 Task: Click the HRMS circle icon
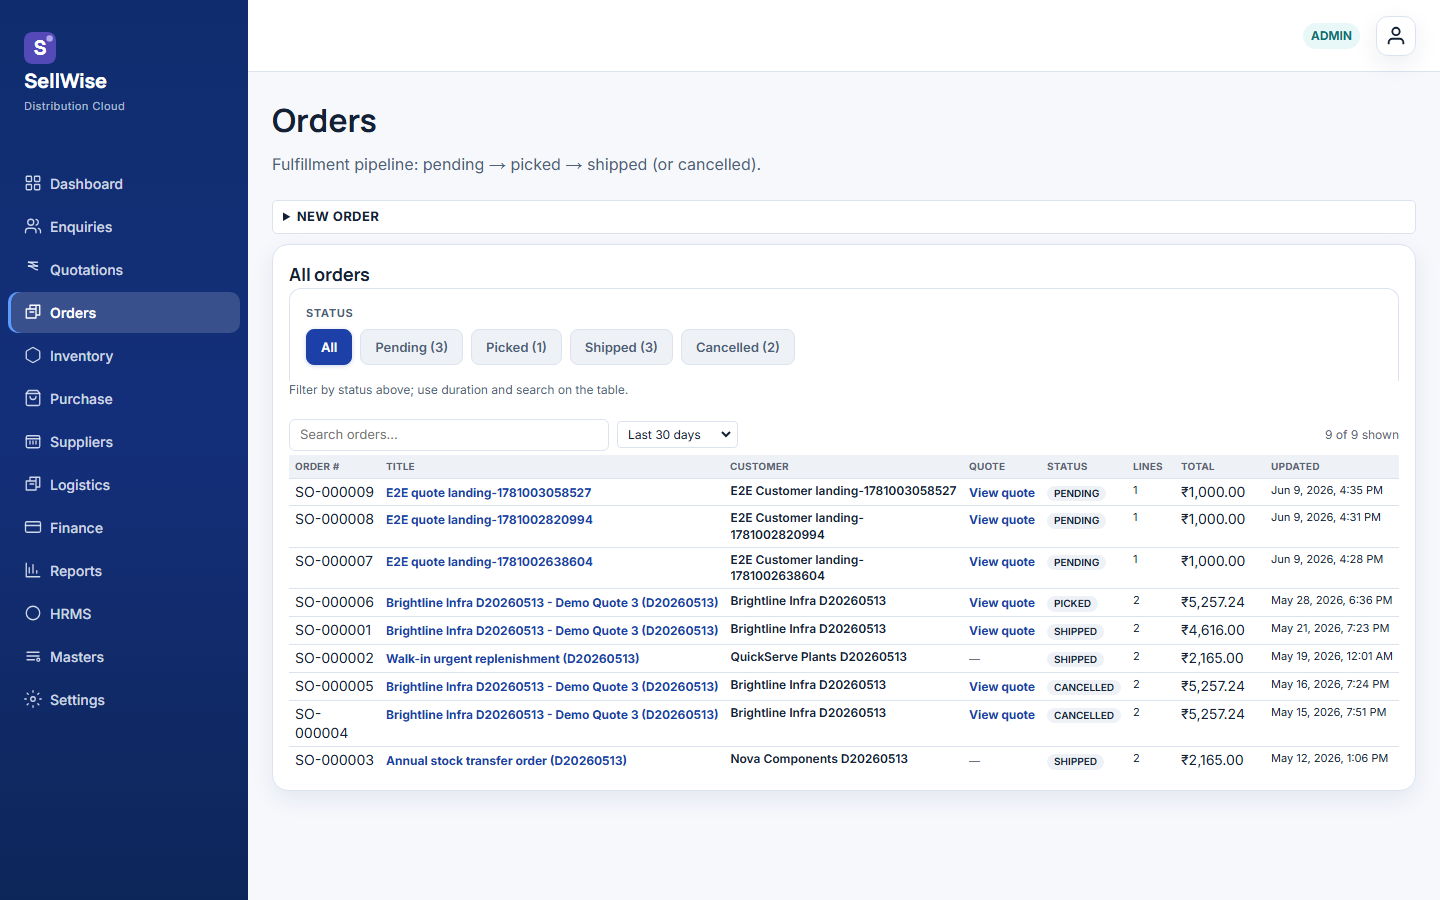(x=33, y=613)
